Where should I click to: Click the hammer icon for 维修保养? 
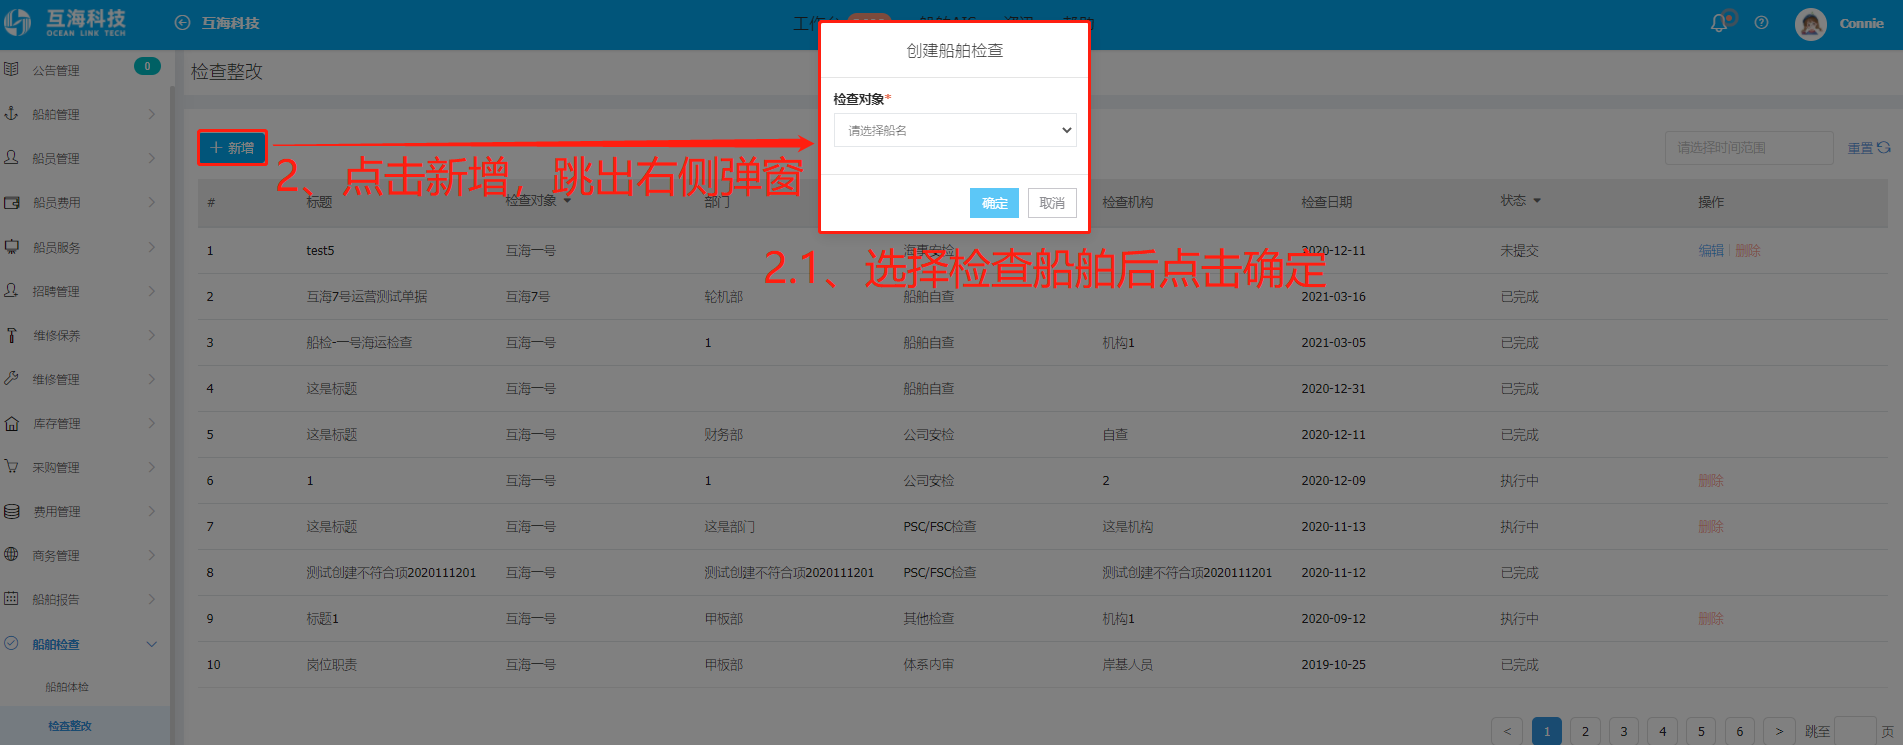pos(11,335)
